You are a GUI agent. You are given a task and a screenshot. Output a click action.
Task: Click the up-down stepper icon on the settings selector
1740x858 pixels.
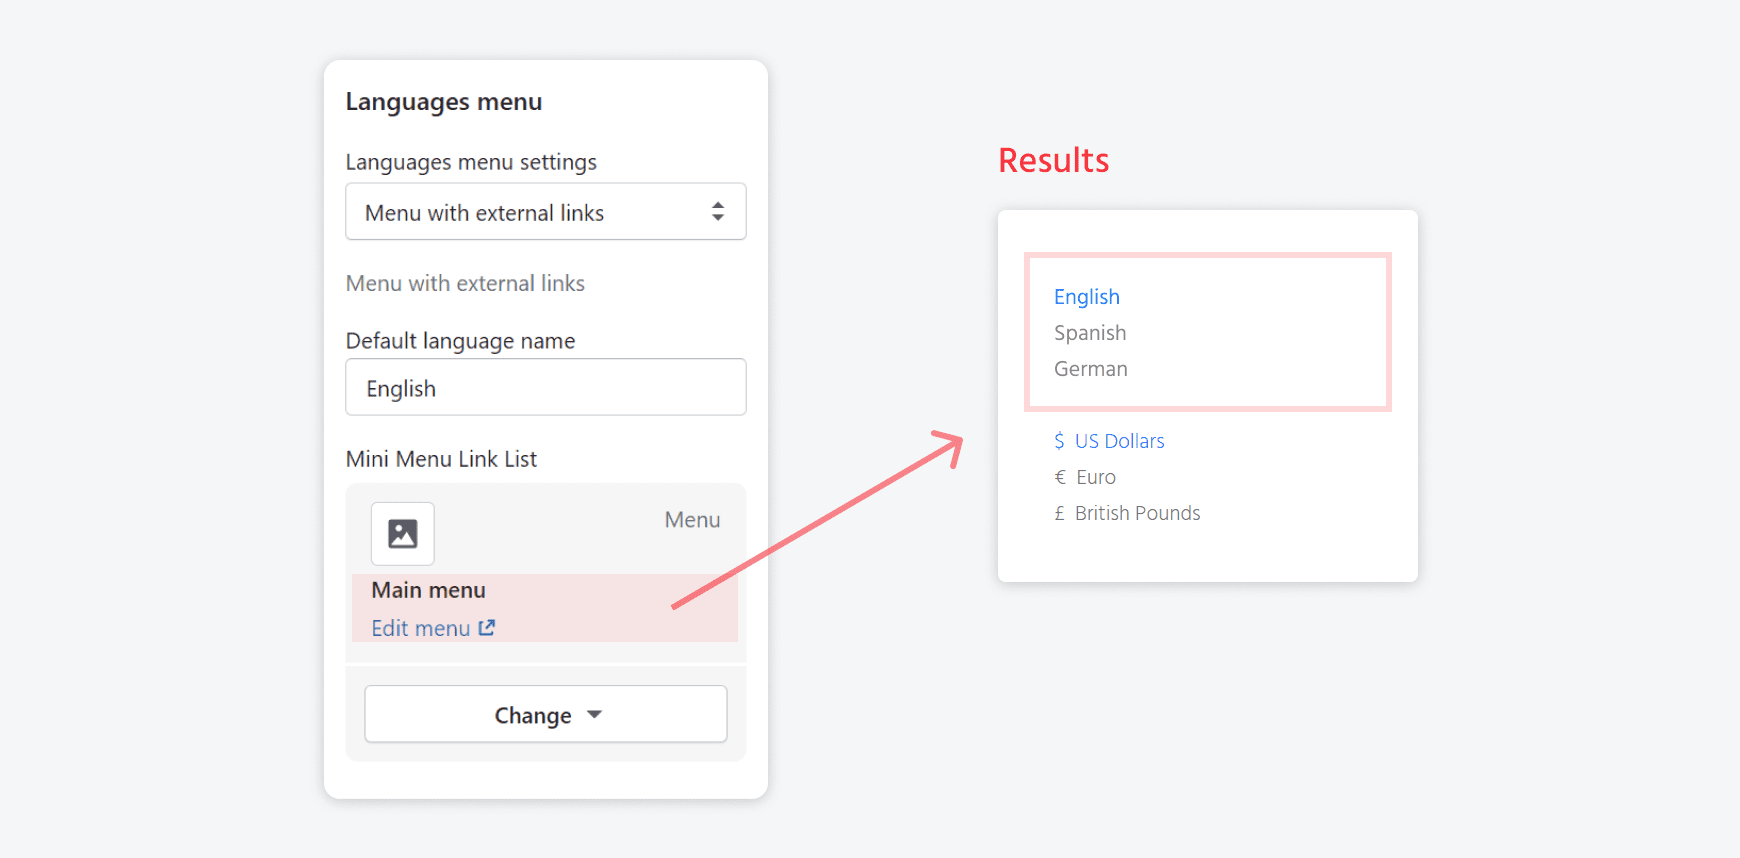coord(719,211)
